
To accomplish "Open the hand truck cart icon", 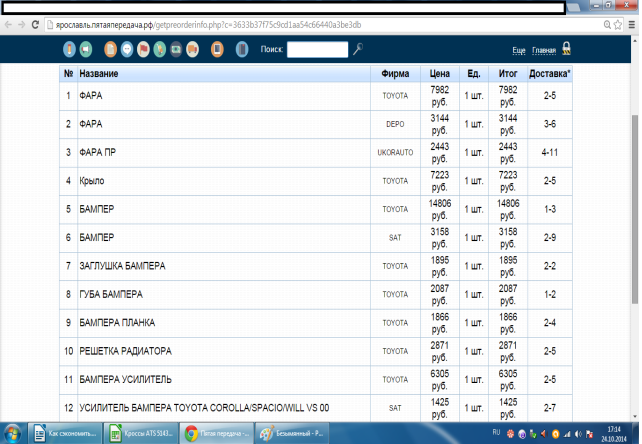I will (160, 50).
